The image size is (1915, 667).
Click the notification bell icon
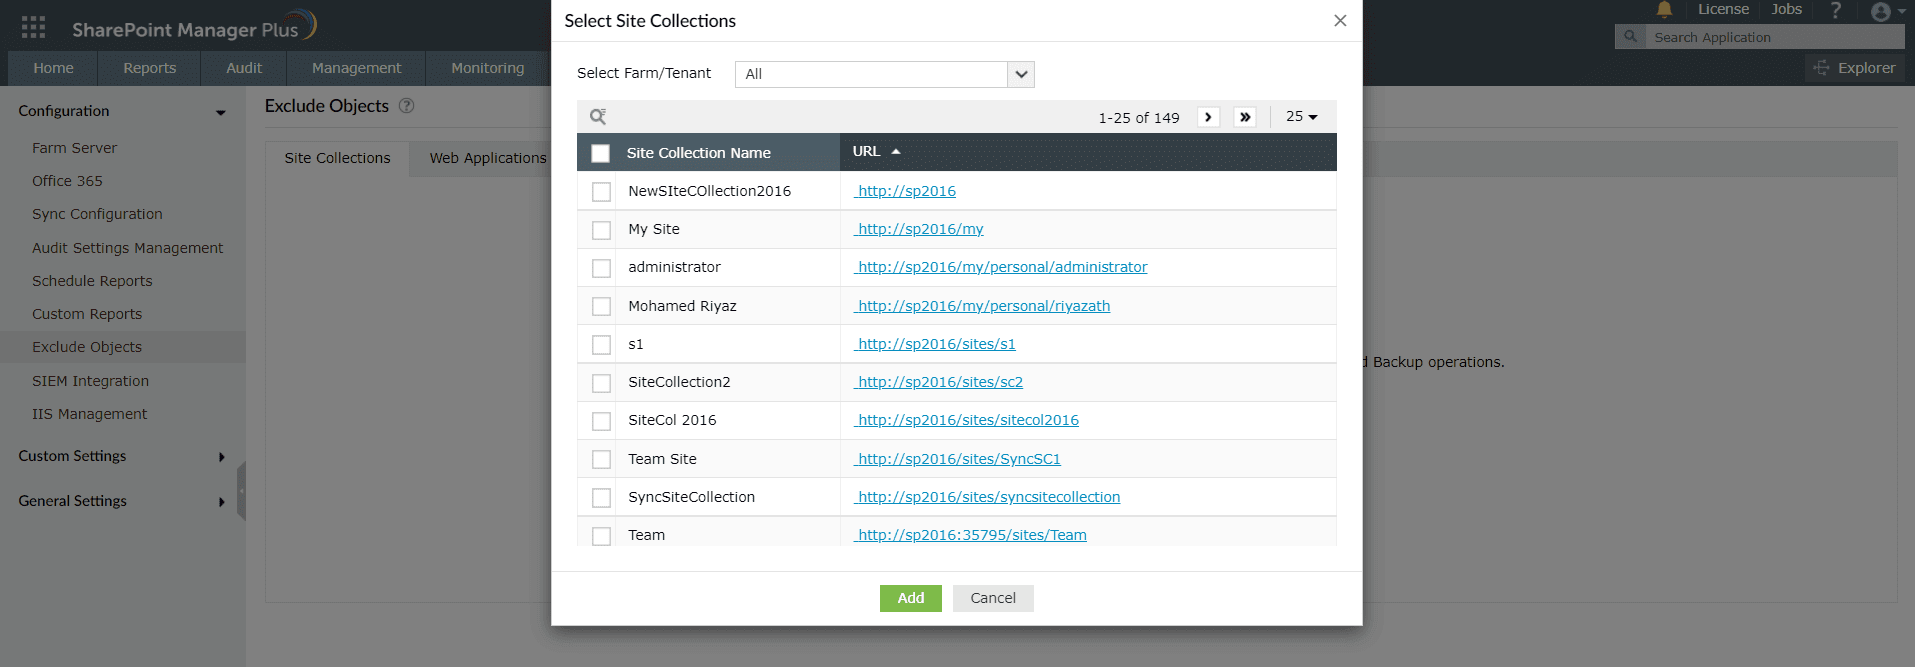(1664, 10)
